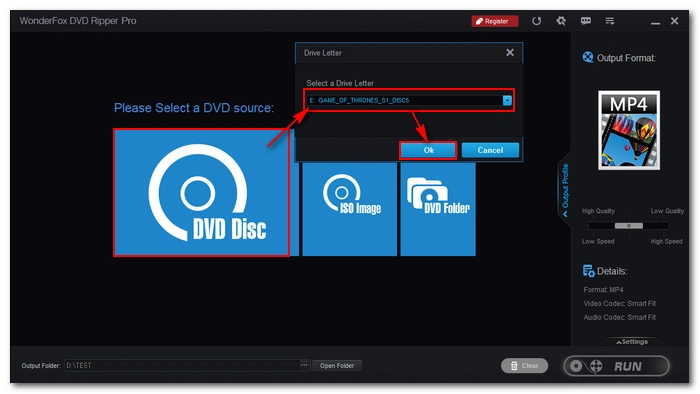Image resolution: width=700 pixels, height=394 pixels.
Task: Click the 'High Speed' slider label
Action: click(666, 241)
